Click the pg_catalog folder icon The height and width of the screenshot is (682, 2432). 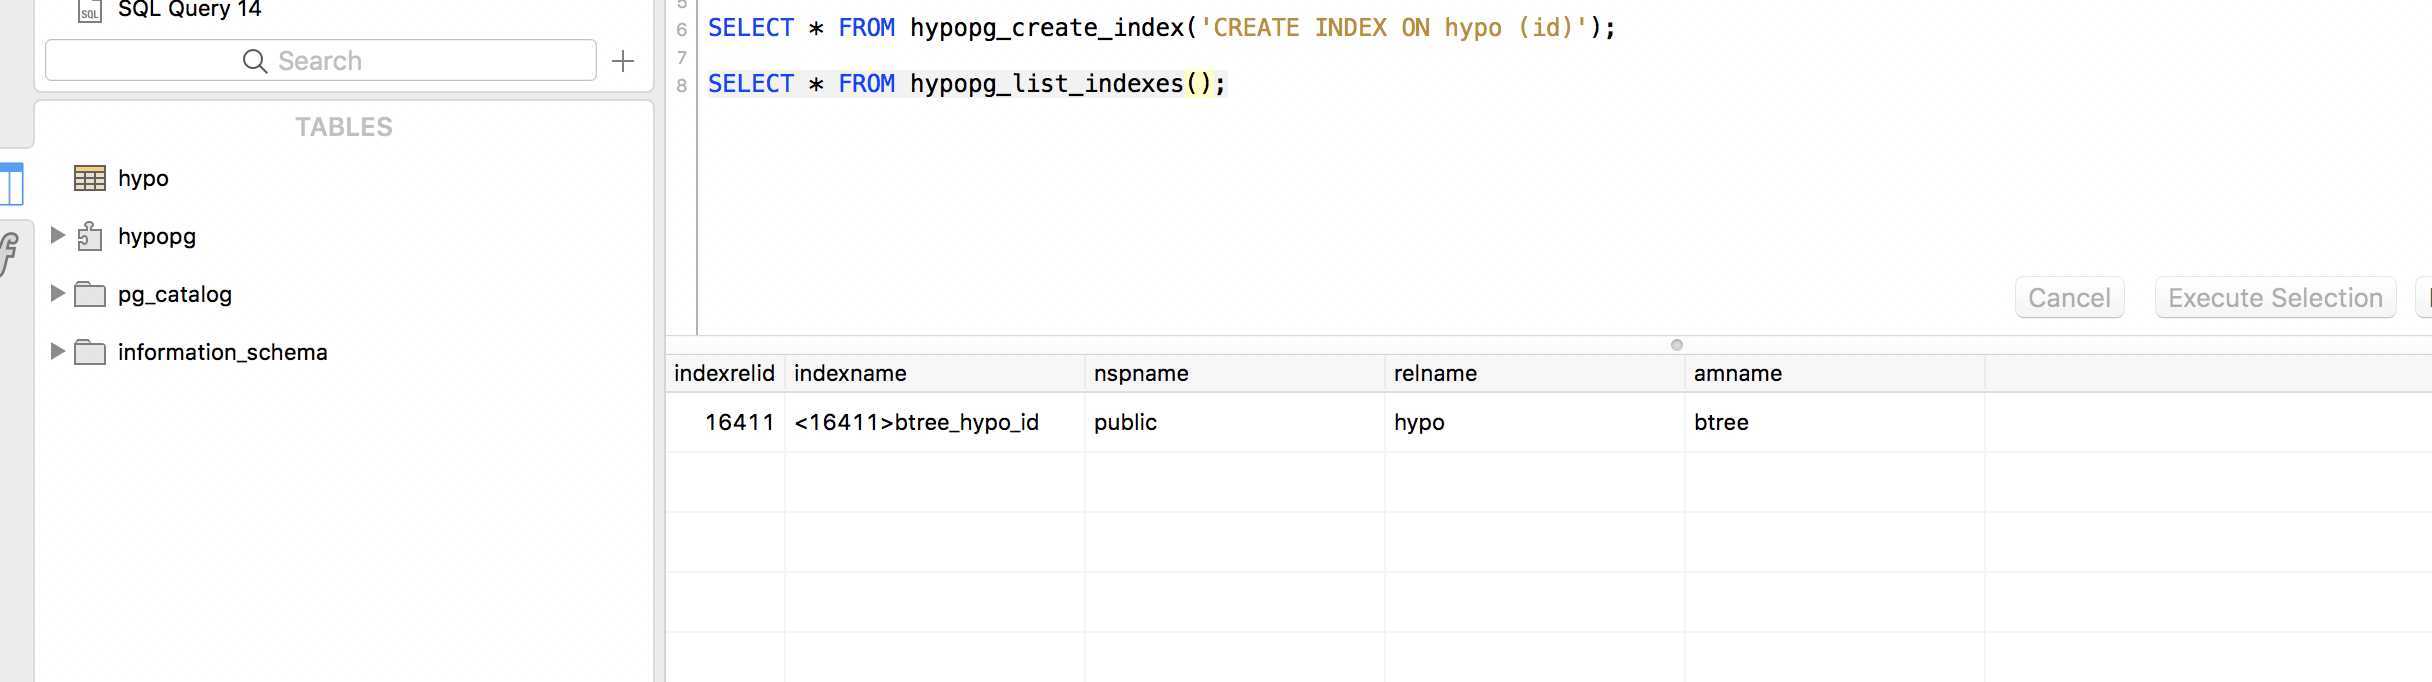point(90,294)
